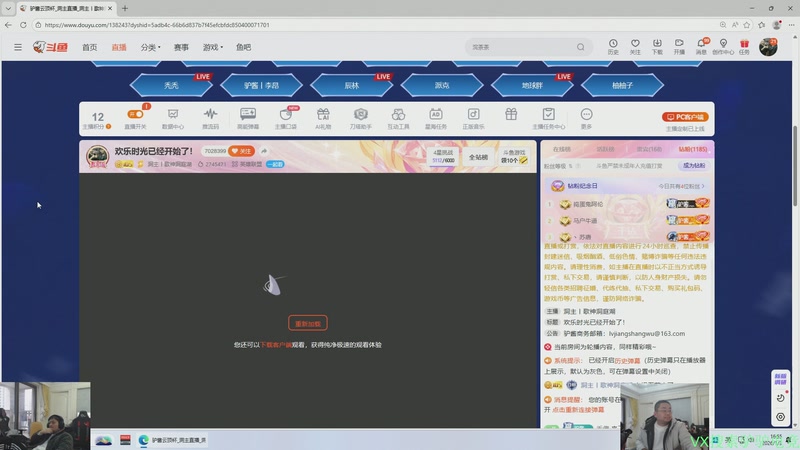The width and height of the screenshot is (800, 450).
Task: Open 互动工具 interactive tools
Action: 398,119
